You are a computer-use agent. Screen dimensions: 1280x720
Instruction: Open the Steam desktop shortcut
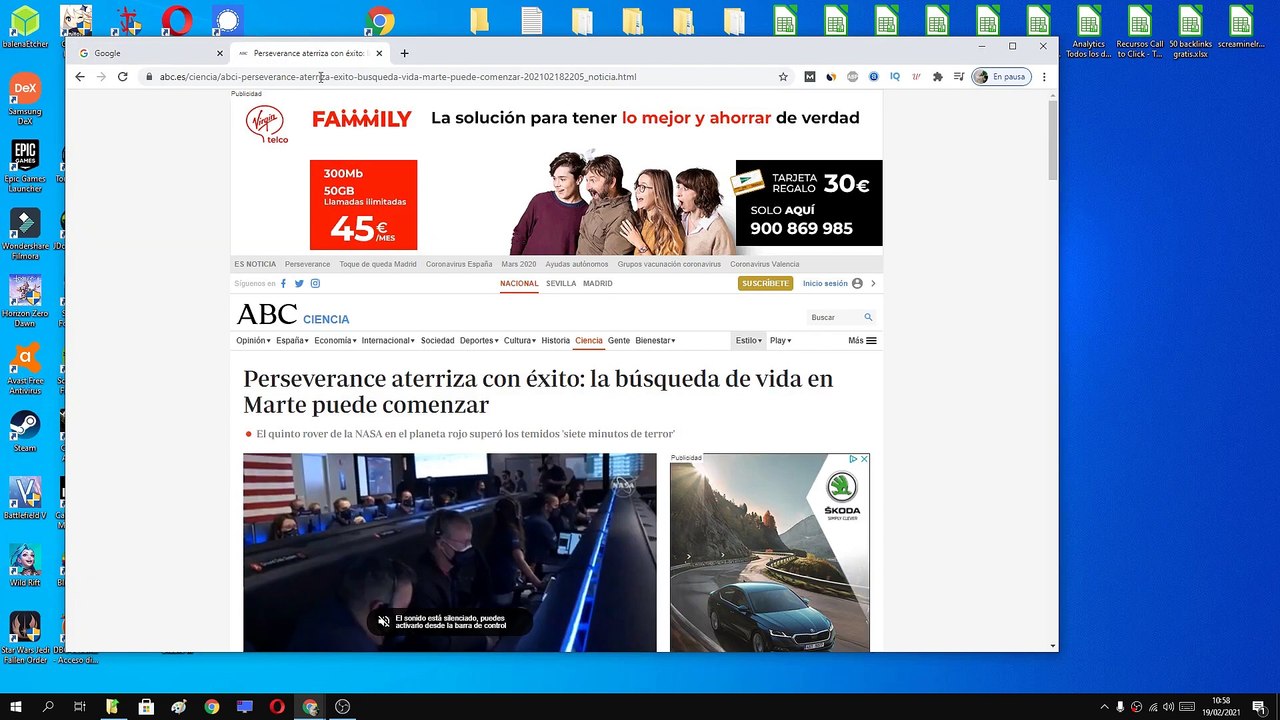coord(25,431)
